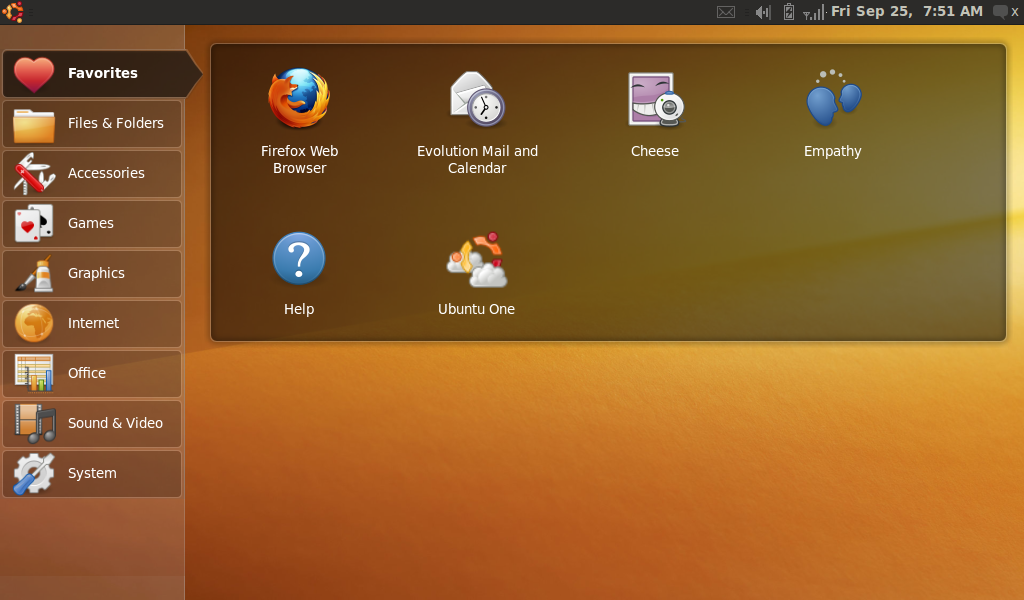Open Evolution Mail and Calendar
The height and width of the screenshot is (600, 1024).
(477, 121)
